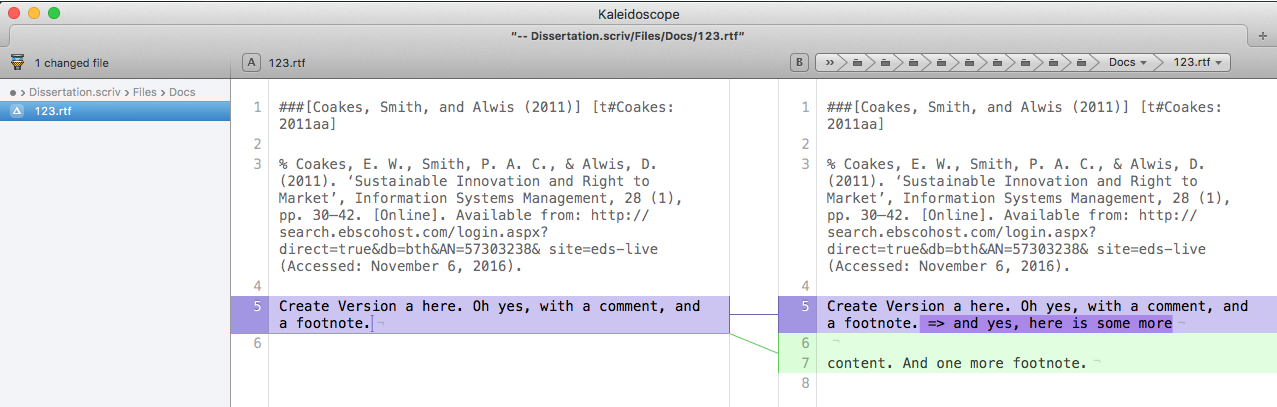Expand hidden path items with the double chevron
This screenshot has width=1277, height=407.
(x=831, y=62)
